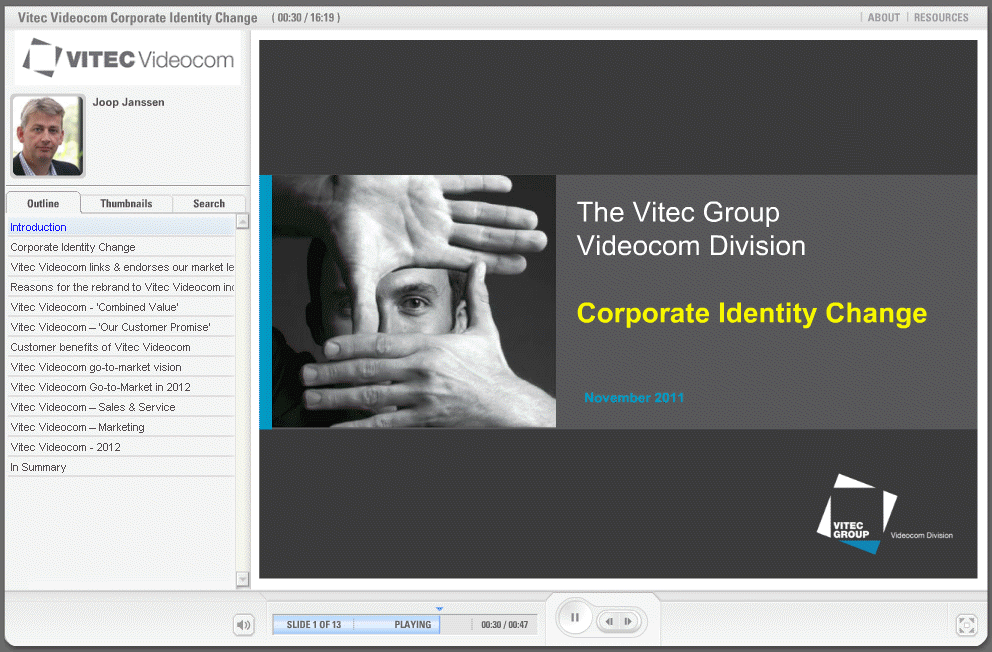
Task: Click Joop Janssen's presenter photo
Action: 47,136
